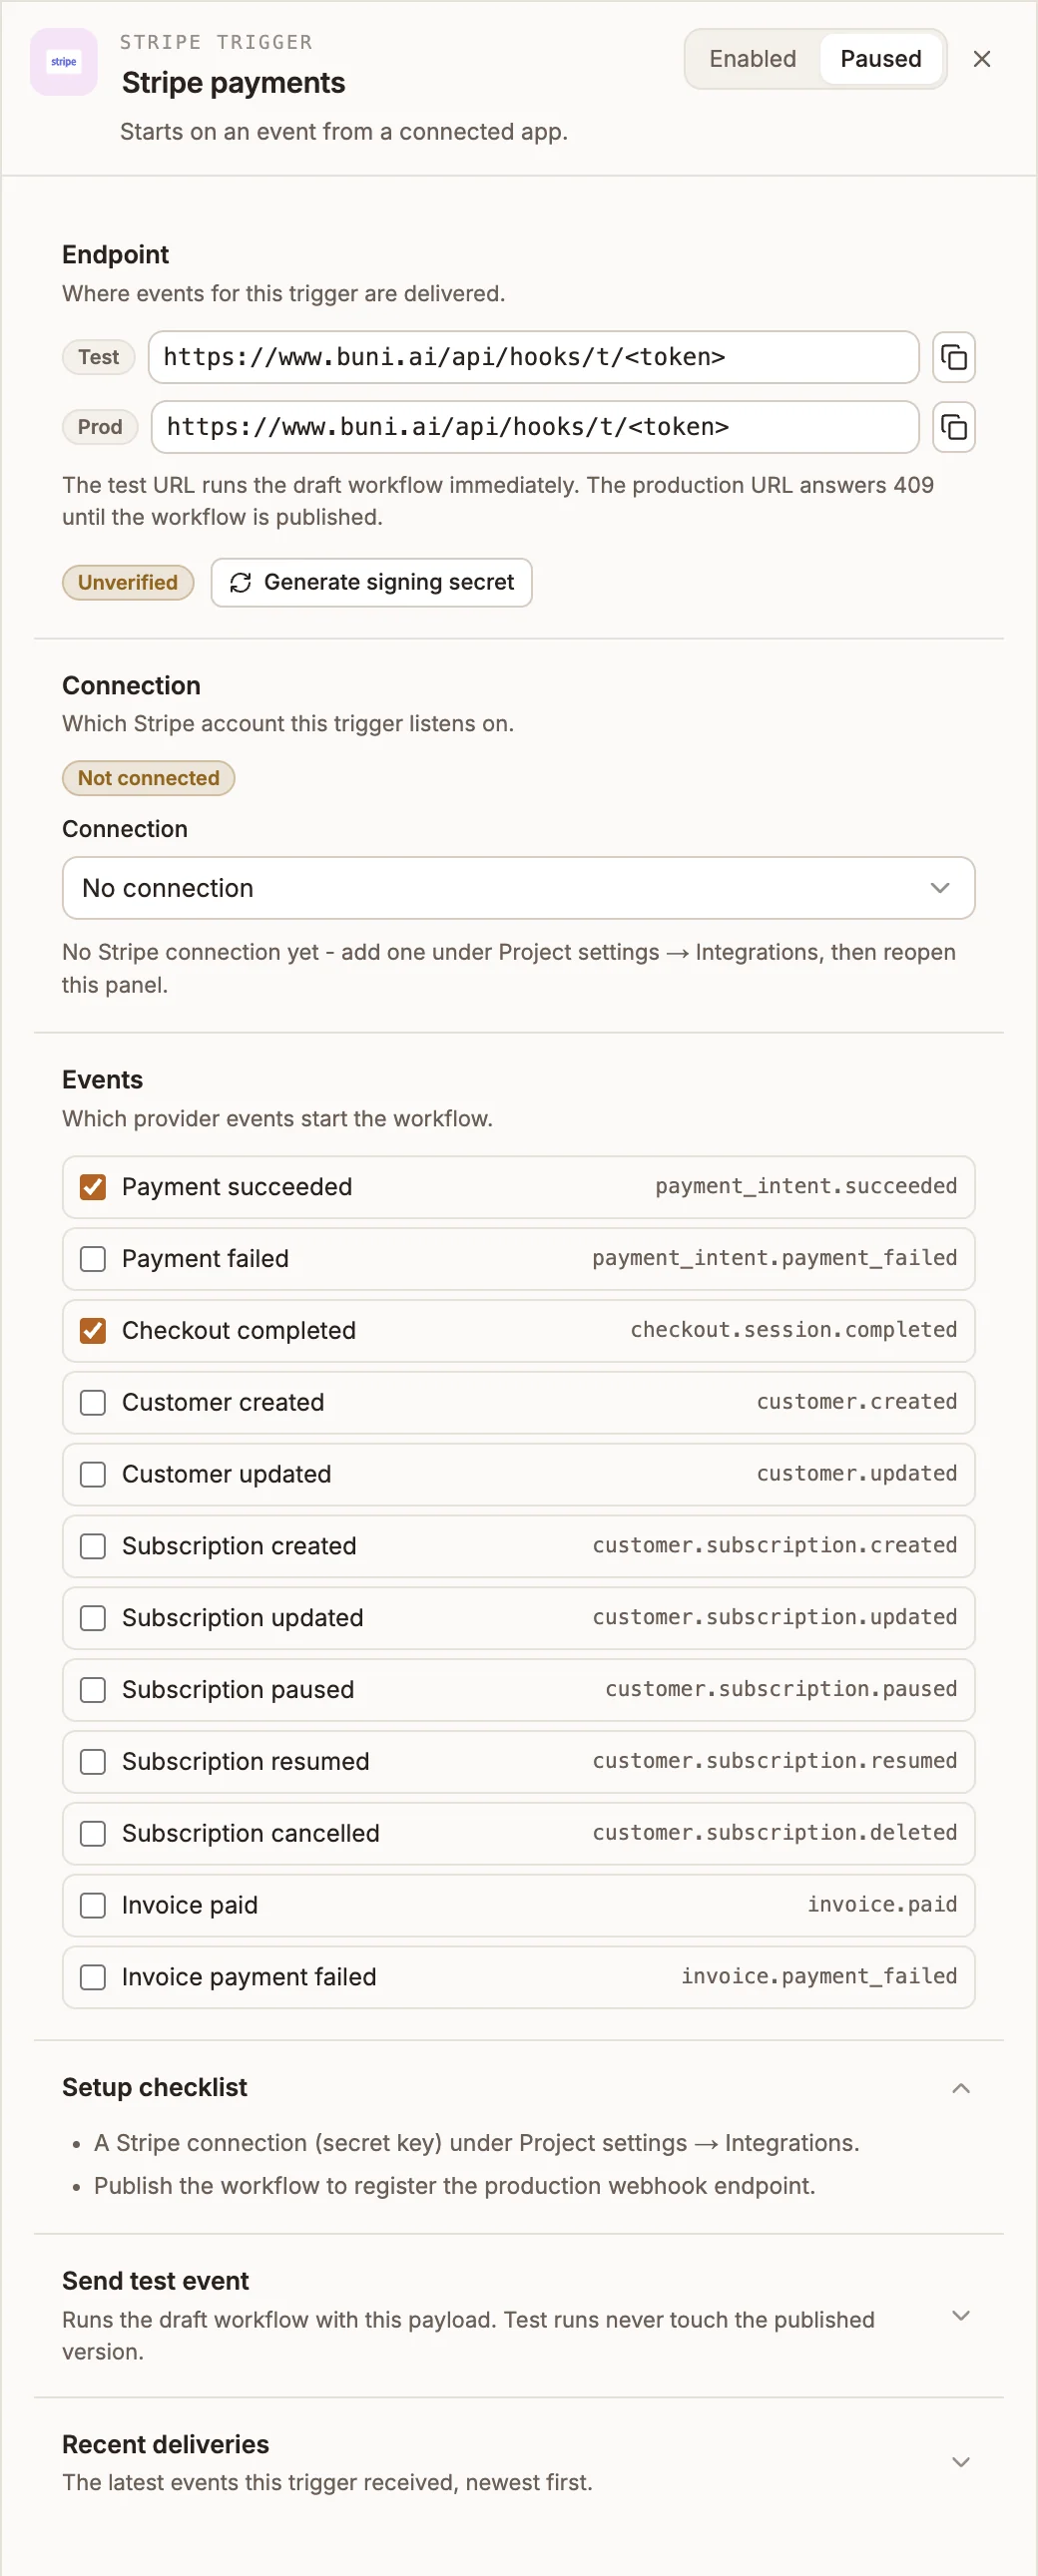The image size is (1038, 2576).
Task: Click the Setup checklist heading
Action: [x=155, y=2088]
